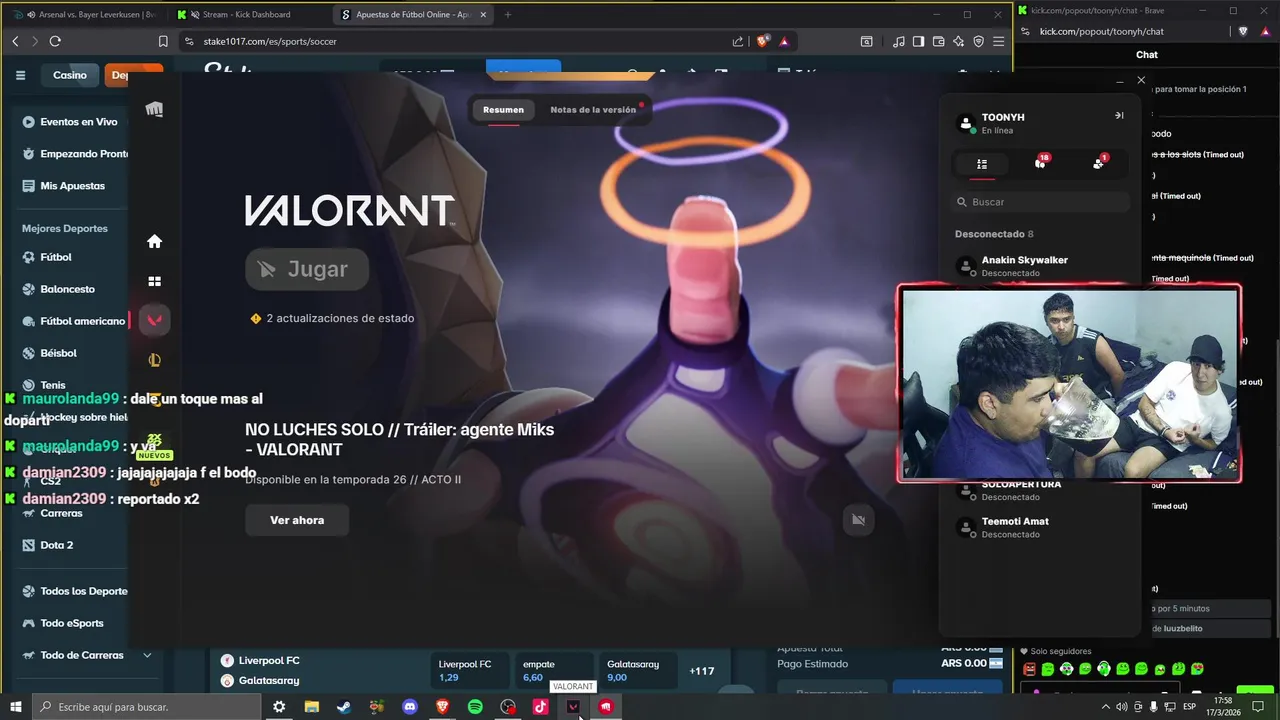This screenshot has height=720, width=1280.
Task: Switch to Arsenal vs. Bayer Leverkusen browser tab
Action: 89,14
